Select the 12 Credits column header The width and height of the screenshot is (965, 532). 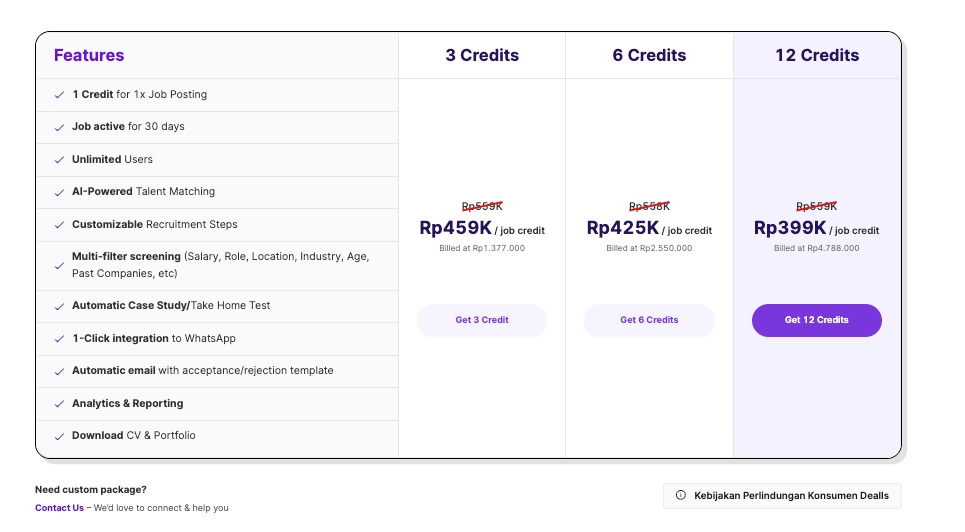[x=817, y=56]
